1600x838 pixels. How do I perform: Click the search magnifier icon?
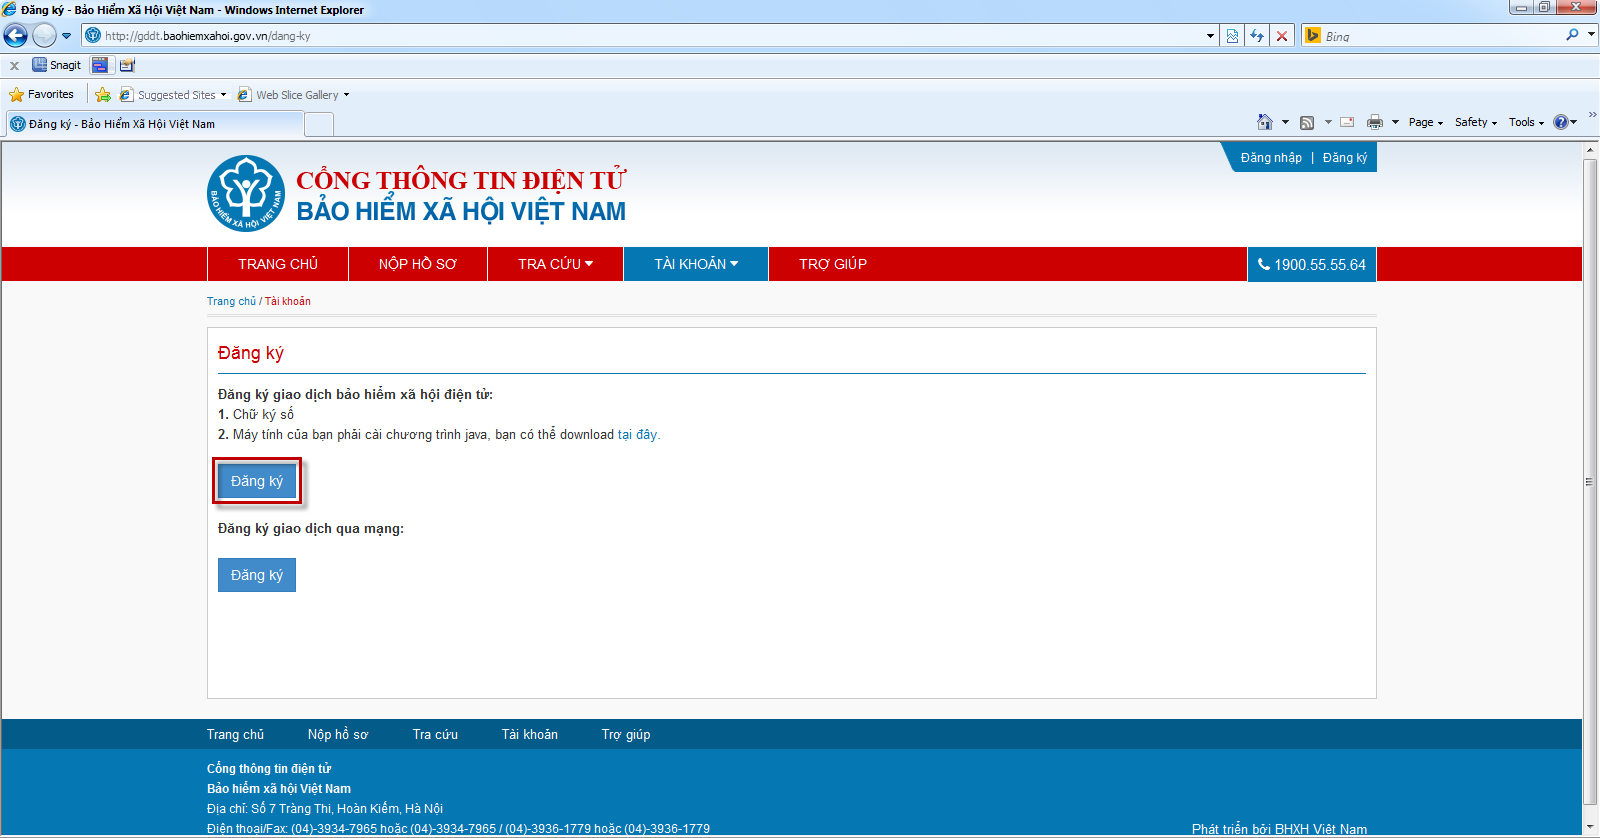(x=1572, y=35)
